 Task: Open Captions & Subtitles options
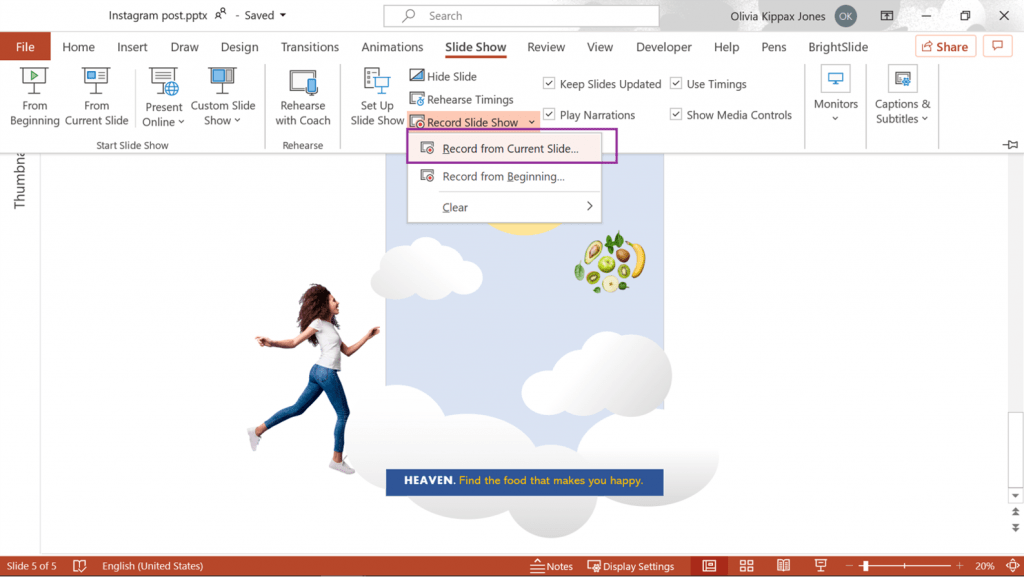tap(903, 95)
